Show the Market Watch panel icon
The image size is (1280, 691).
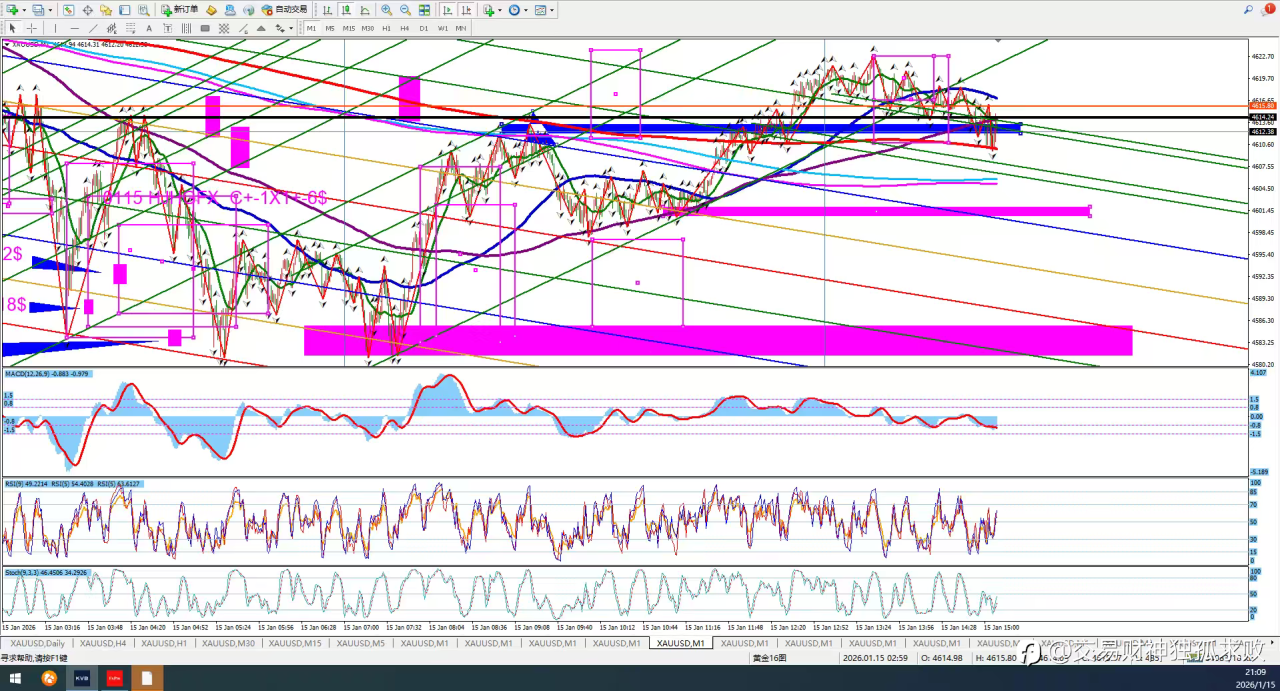(x=68, y=10)
